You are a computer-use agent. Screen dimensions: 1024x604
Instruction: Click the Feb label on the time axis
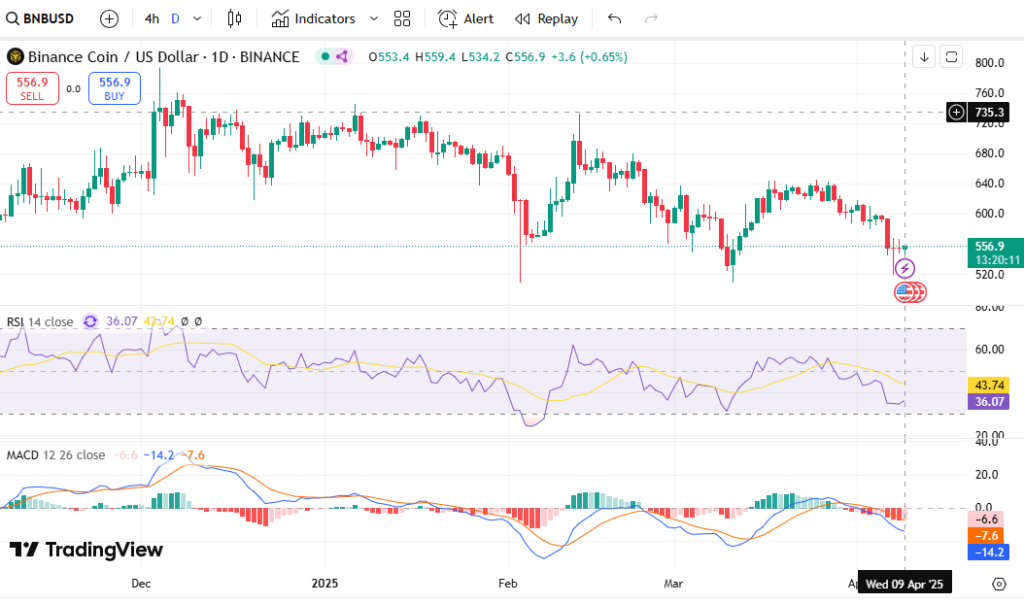pyautogui.click(x=507, y=583)
